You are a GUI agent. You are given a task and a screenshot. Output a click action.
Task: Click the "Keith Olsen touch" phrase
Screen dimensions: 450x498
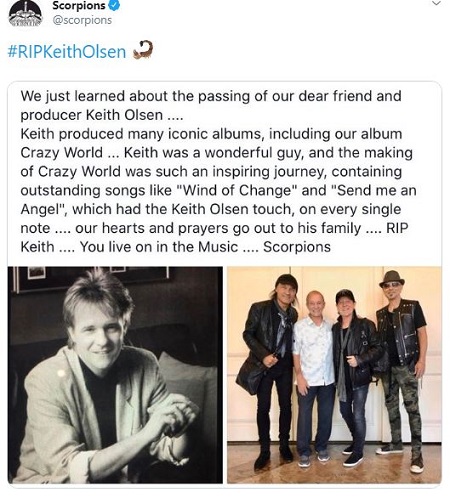(233, 209)
